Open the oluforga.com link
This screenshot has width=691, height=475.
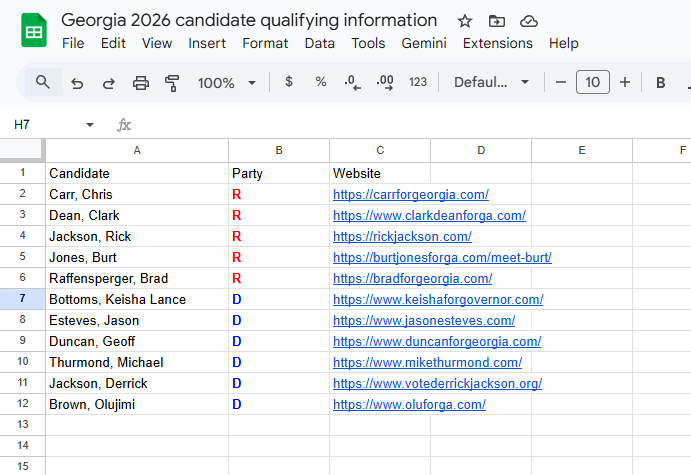pos(409,404)
